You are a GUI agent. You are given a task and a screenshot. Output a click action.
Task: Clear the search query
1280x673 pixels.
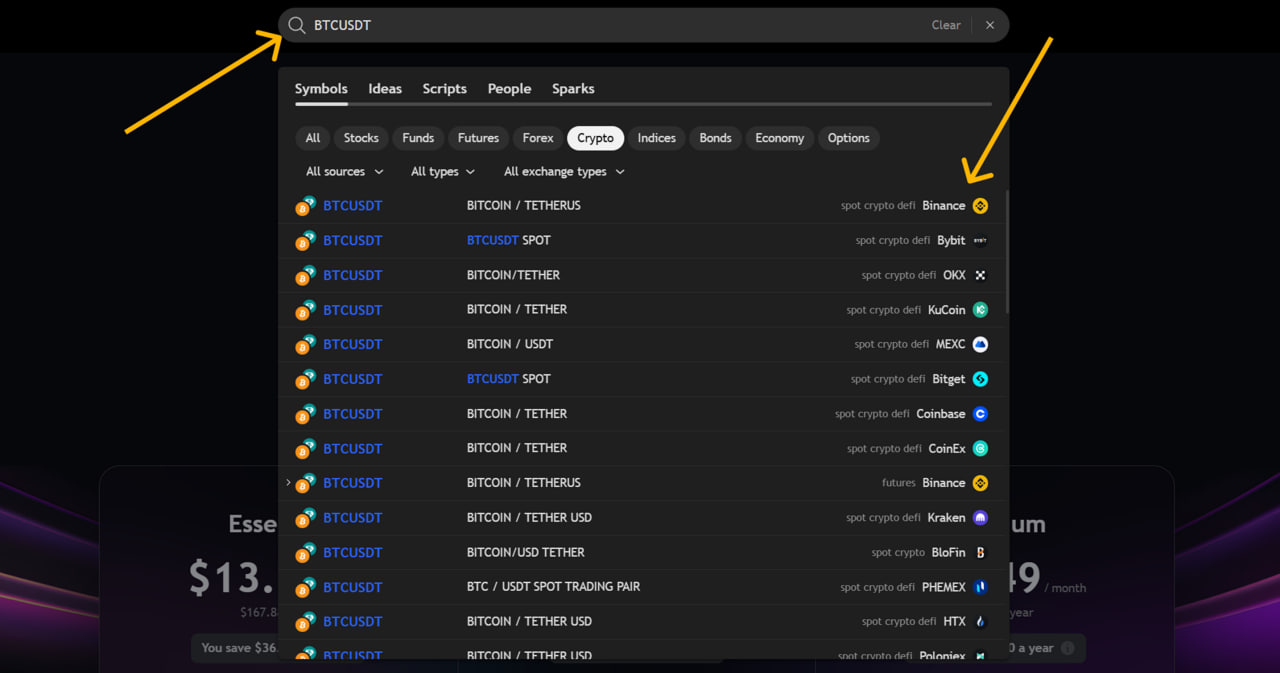946,25
